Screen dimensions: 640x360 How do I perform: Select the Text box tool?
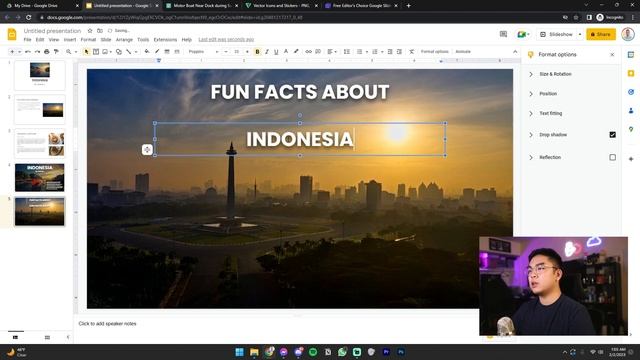click(96, 52)
